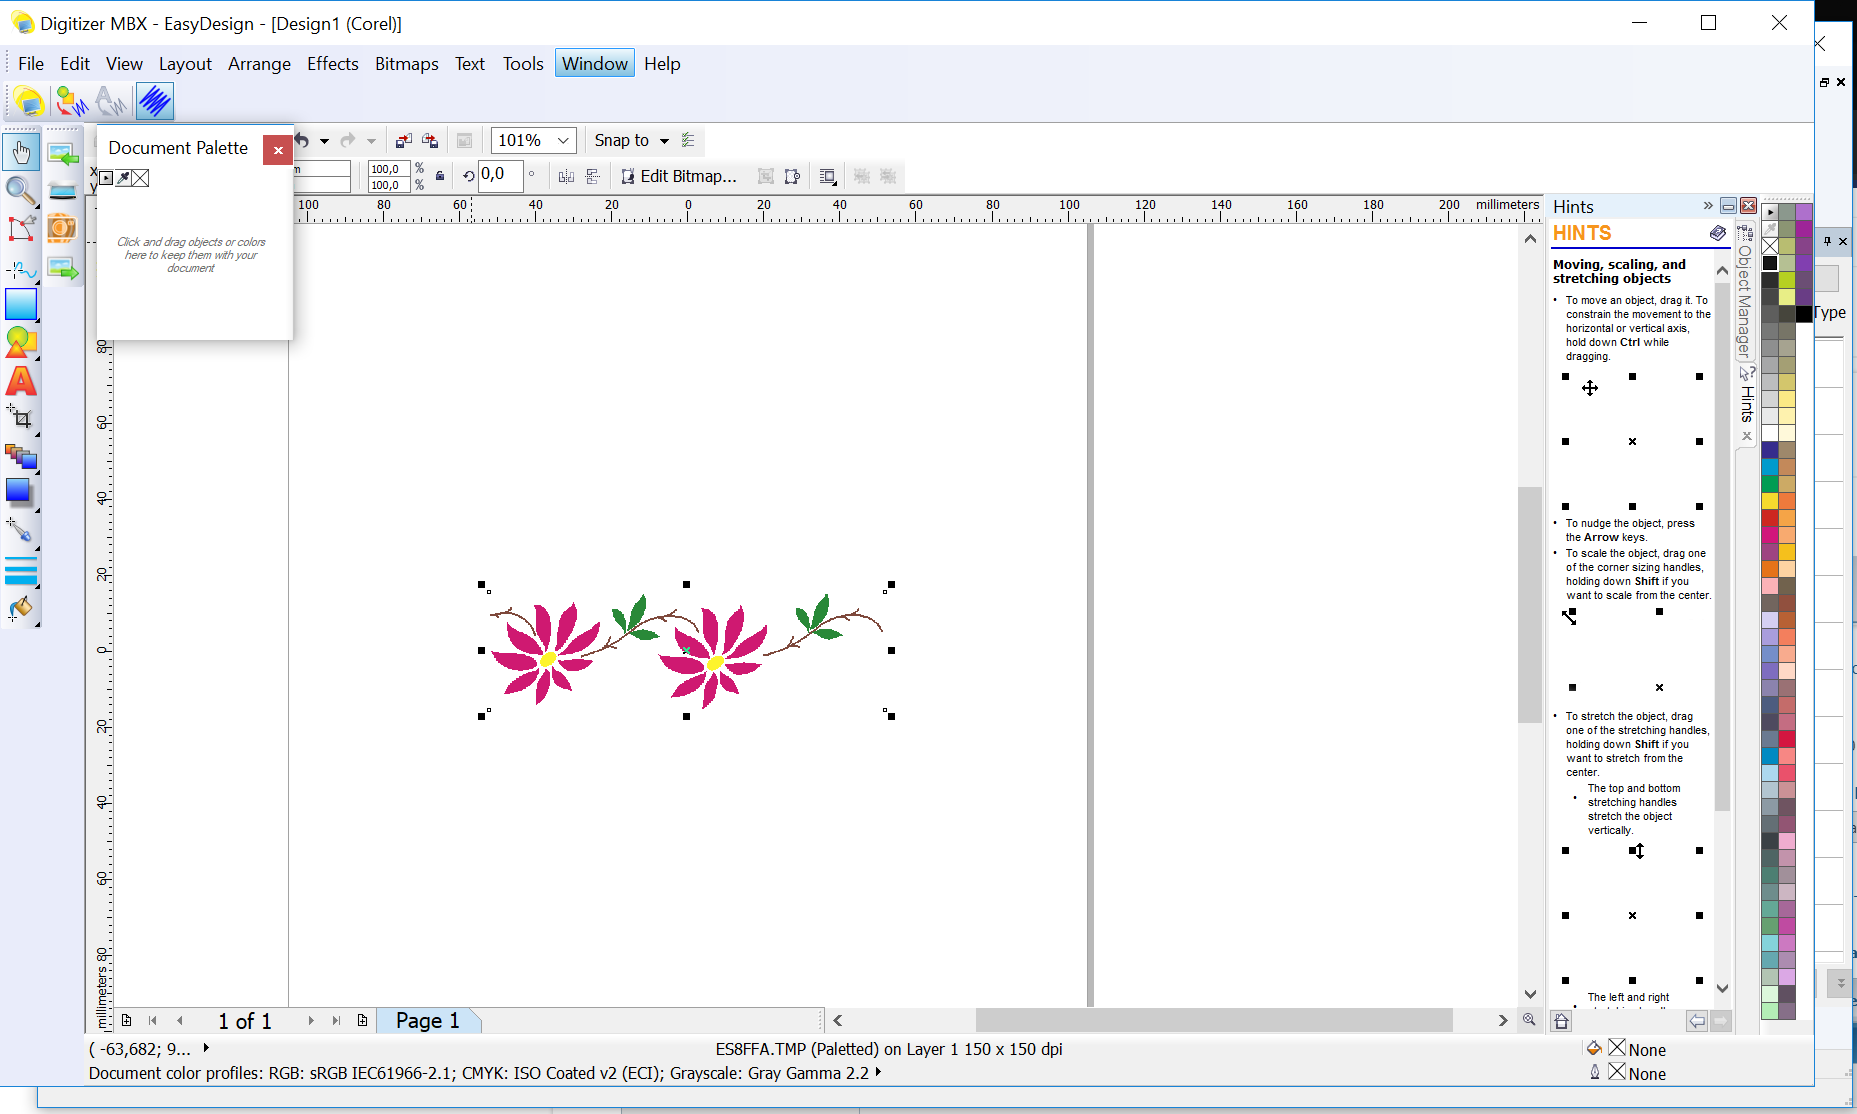Viewport: 1857px width, 1114px height.
Task: Open the Bitmaps menu
Action: click(406, 64)
